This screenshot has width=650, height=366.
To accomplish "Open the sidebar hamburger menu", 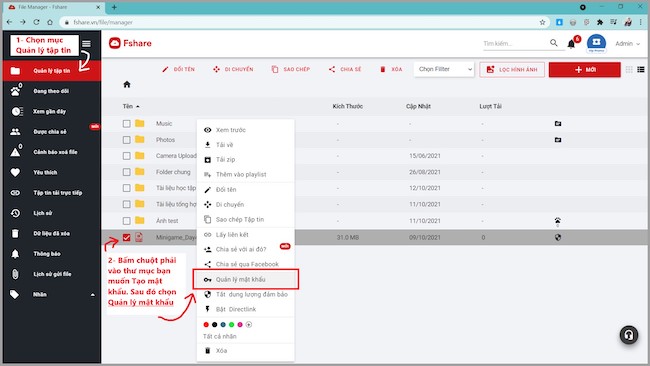I will coord(86,44).
